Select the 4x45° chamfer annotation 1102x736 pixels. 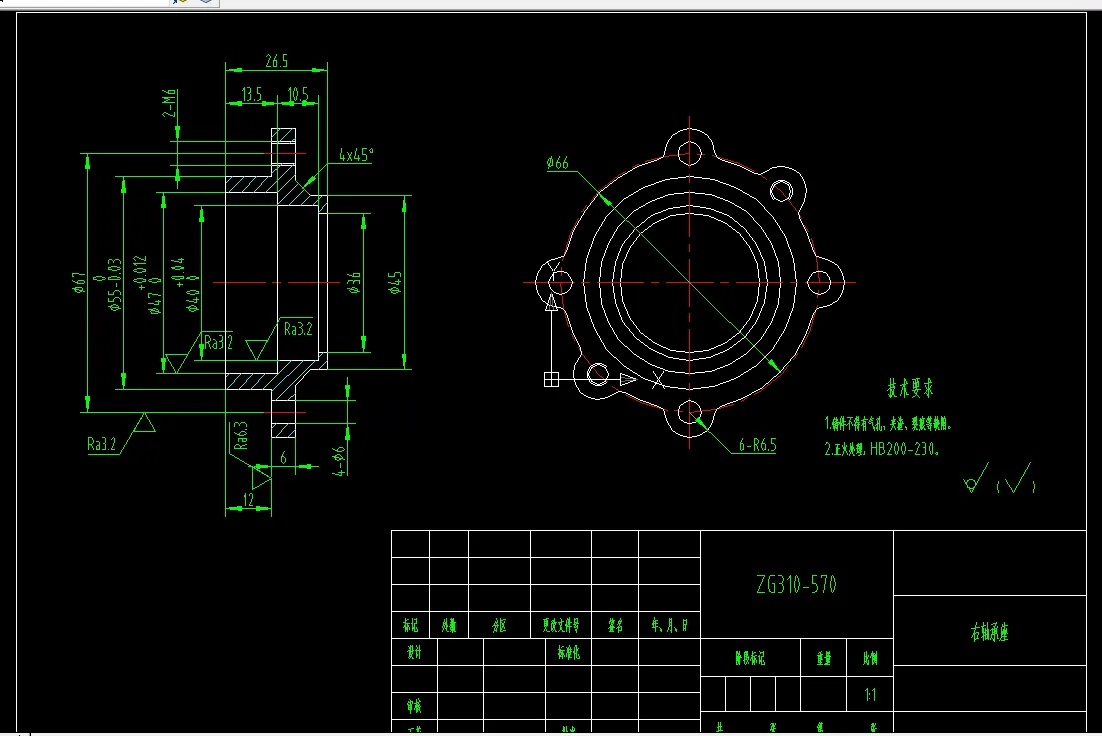pyautogui.click(x=356, y=155)
